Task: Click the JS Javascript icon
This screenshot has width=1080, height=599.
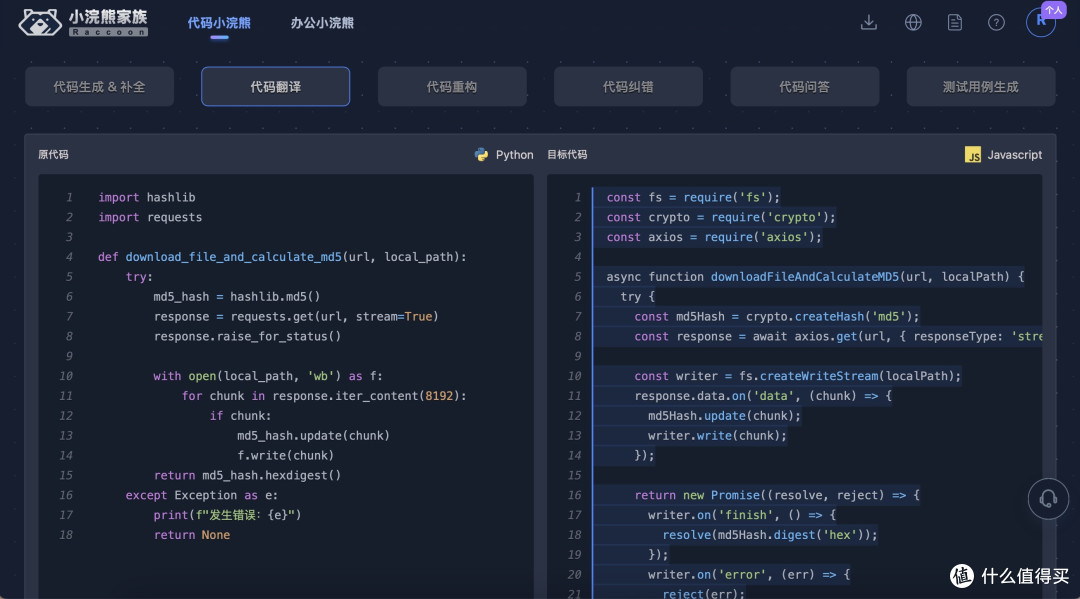Action: [973, 155]
